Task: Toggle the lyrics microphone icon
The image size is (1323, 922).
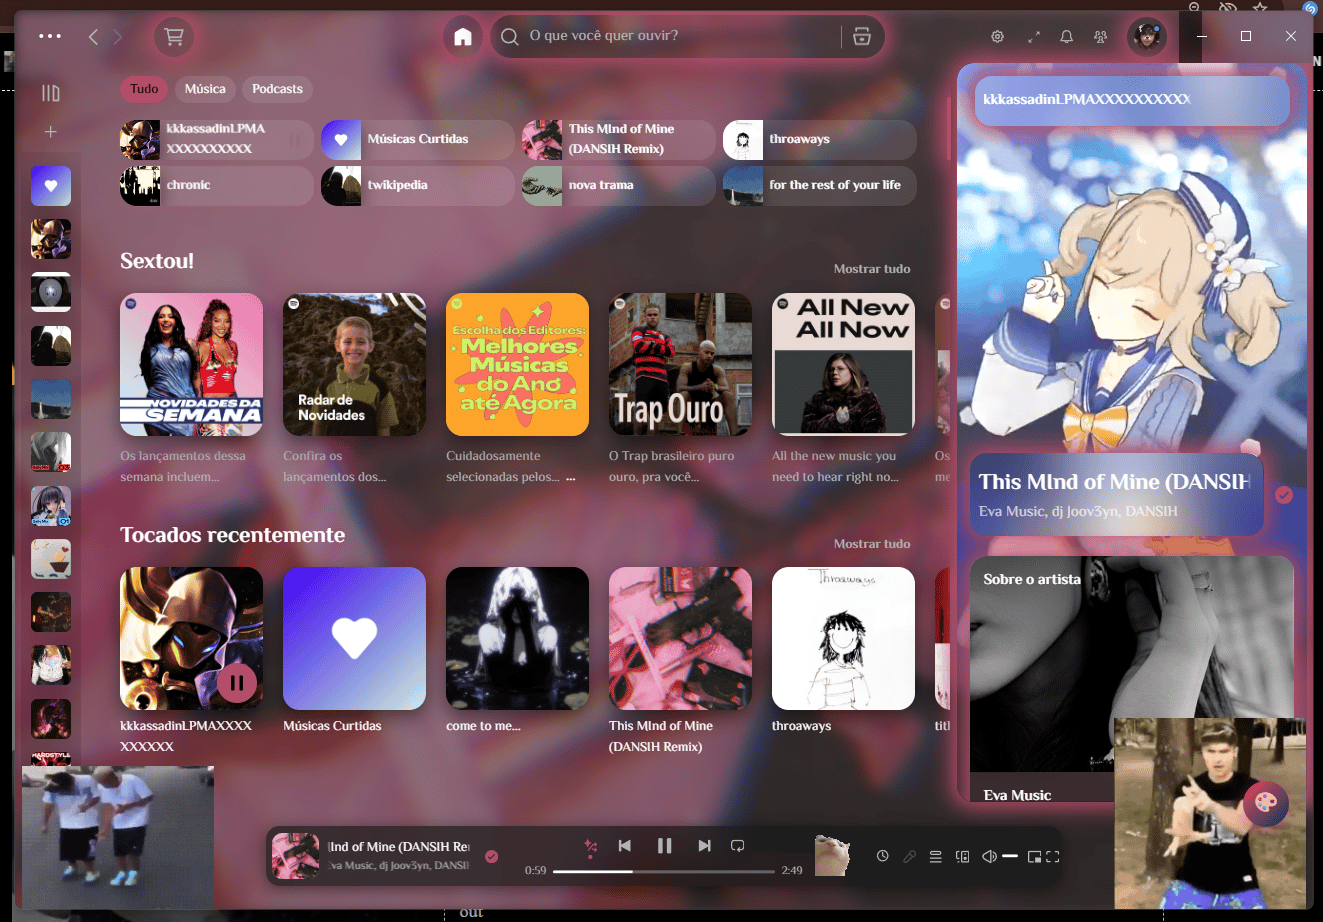Action: [909, 856]
